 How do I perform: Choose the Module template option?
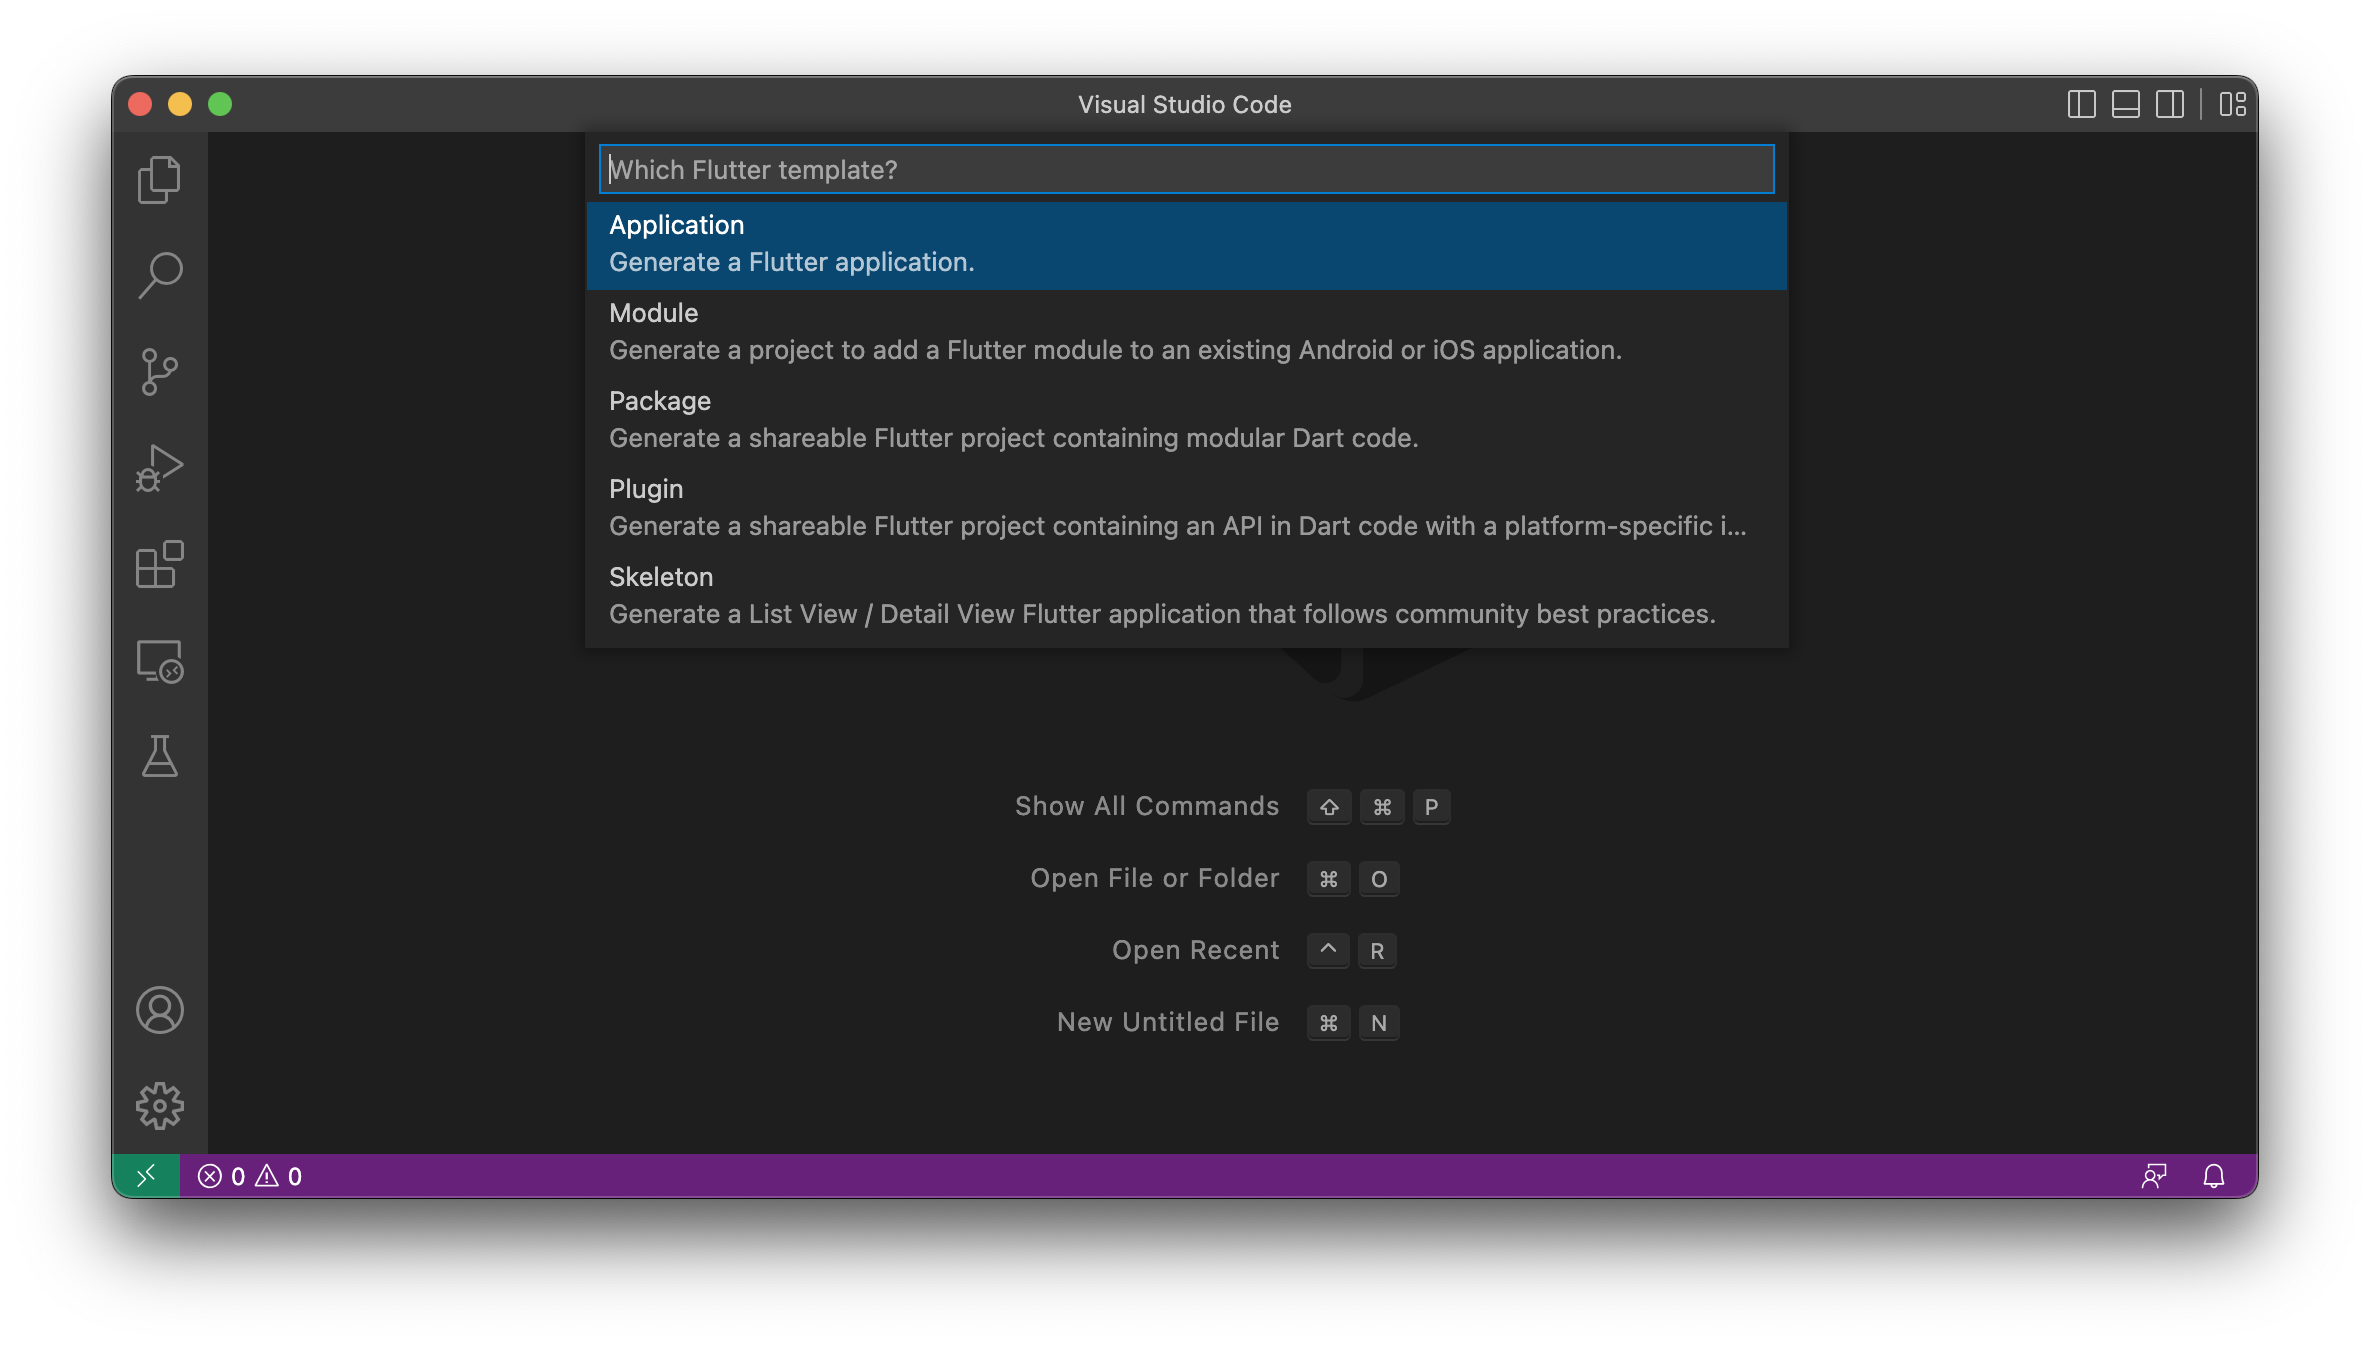pyautogui.click(x=1186, y=332)
